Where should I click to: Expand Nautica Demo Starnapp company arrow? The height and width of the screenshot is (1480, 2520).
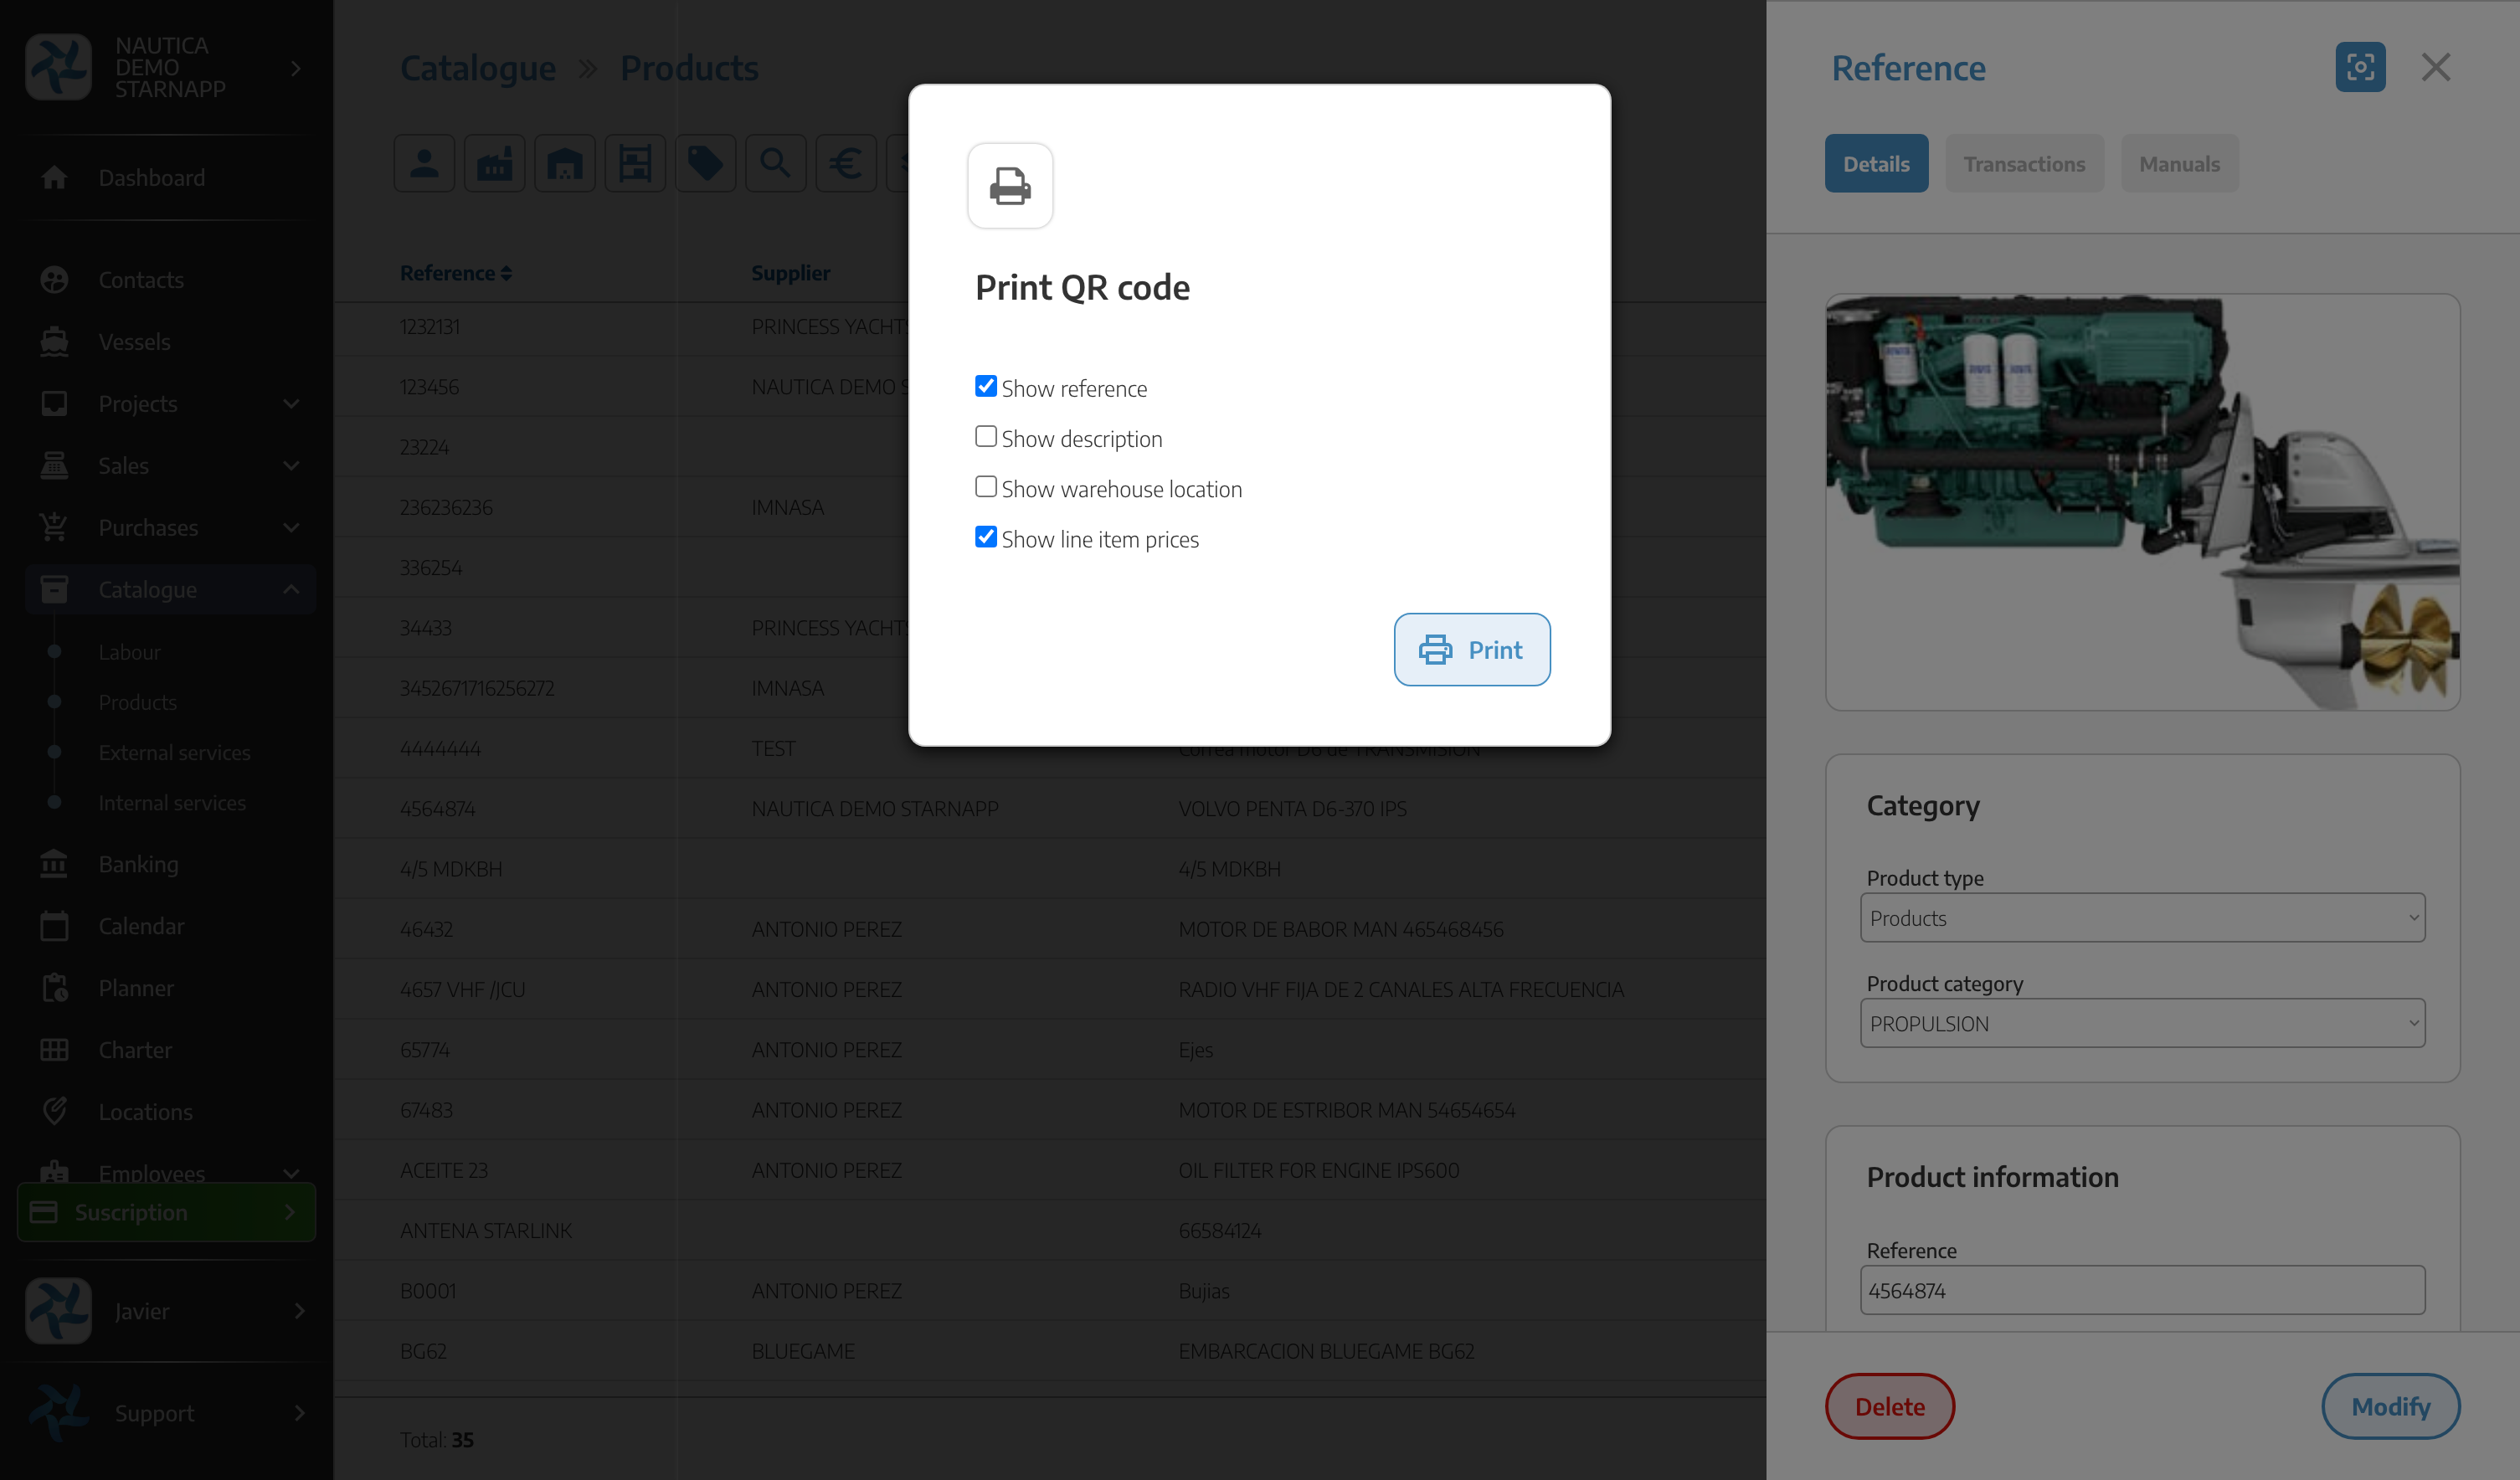pos(295,67)
